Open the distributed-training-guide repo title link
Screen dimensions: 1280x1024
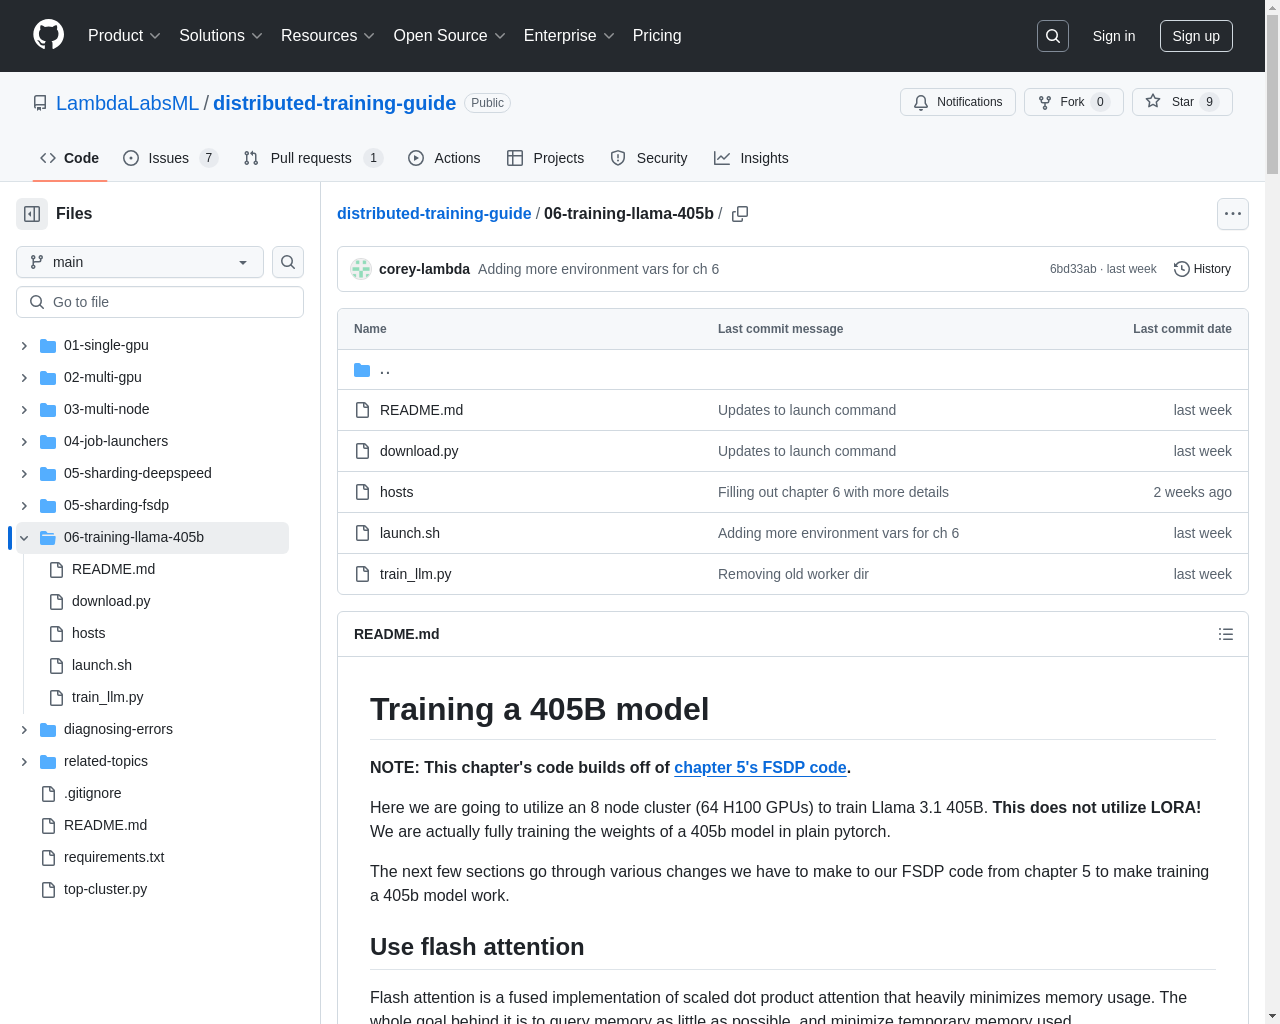pos(334,103)
